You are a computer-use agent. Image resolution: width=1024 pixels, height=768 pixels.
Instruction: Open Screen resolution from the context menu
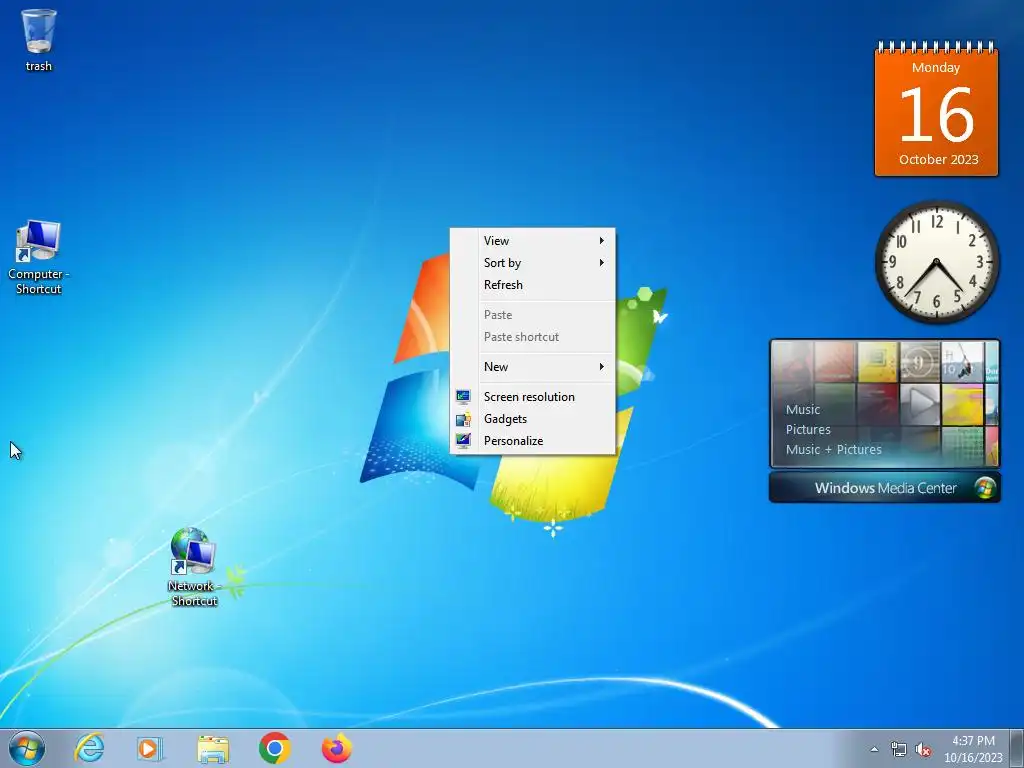click(532, 396)
